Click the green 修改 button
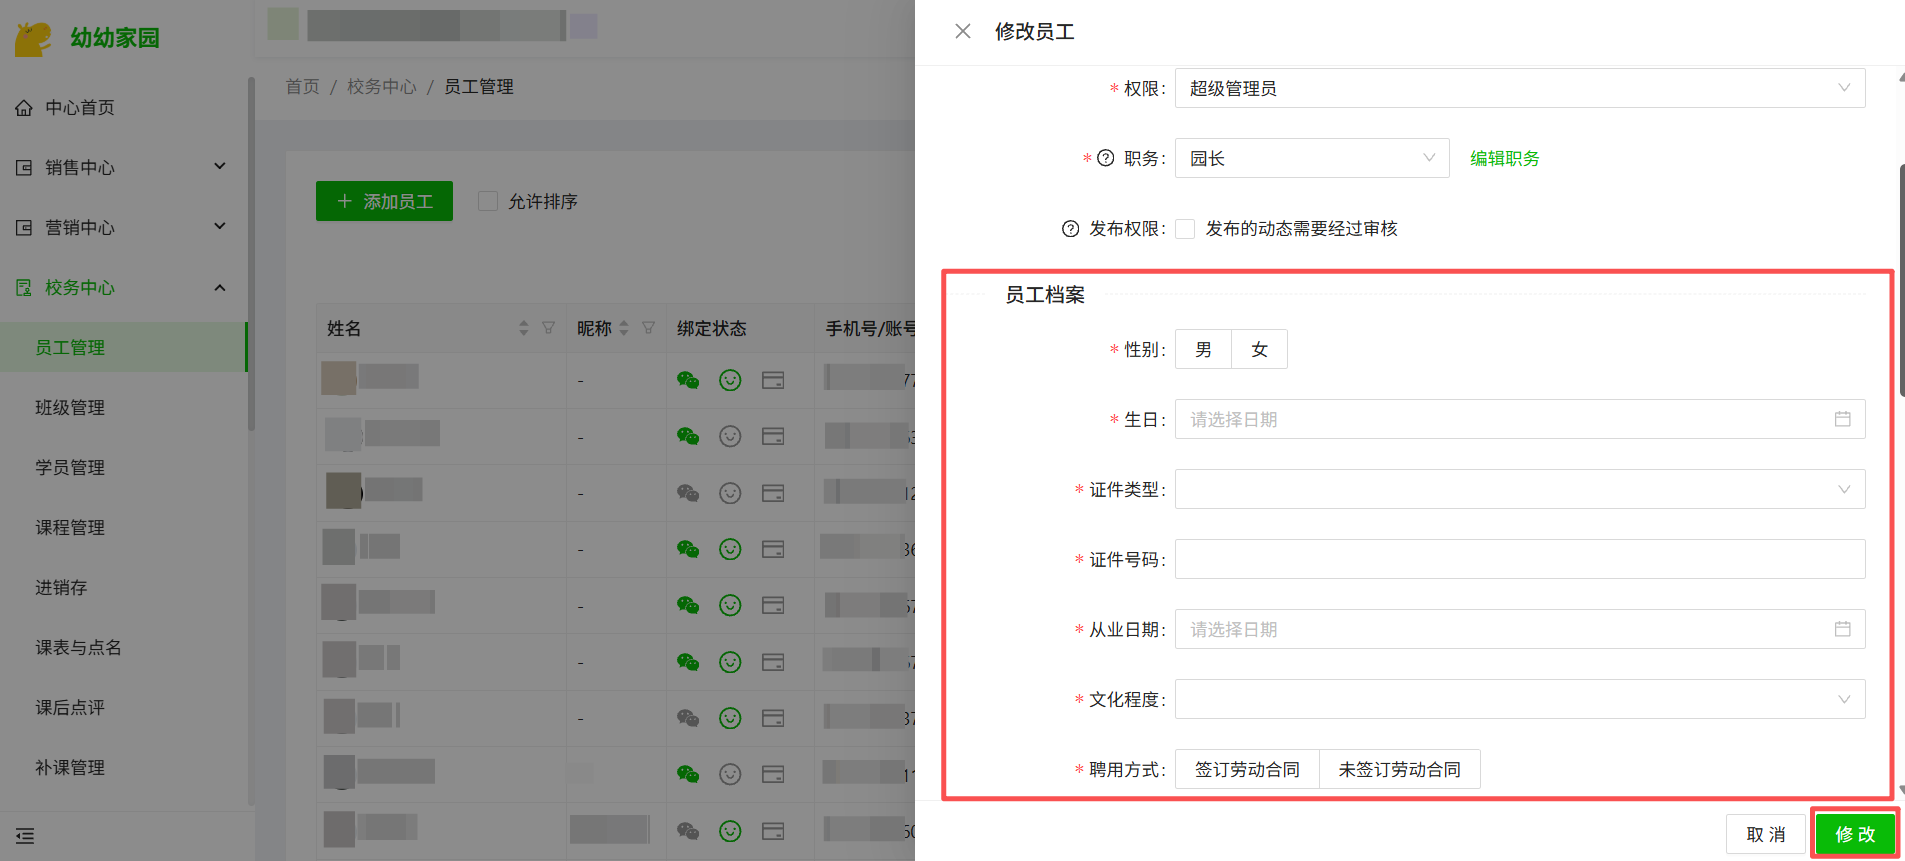1905x861 pixels. (1854, 834)
